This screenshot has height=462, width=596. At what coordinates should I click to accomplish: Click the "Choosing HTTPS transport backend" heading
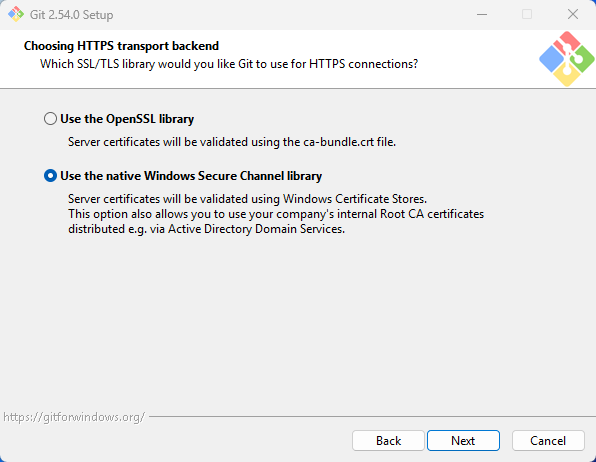coord(121,46)
